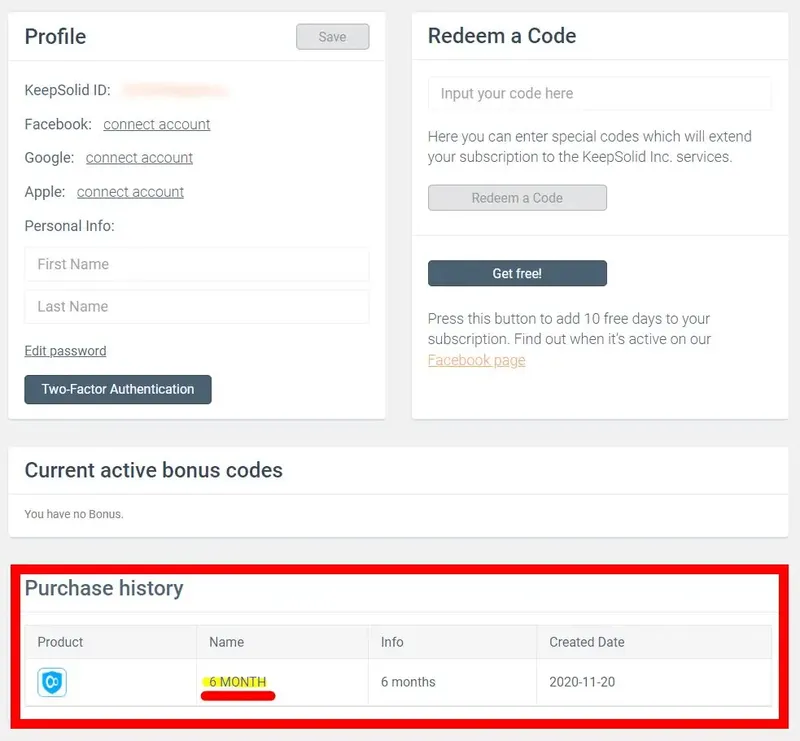Open the Edit password link
Screen dimensions: 800x741
coord(65,351)
